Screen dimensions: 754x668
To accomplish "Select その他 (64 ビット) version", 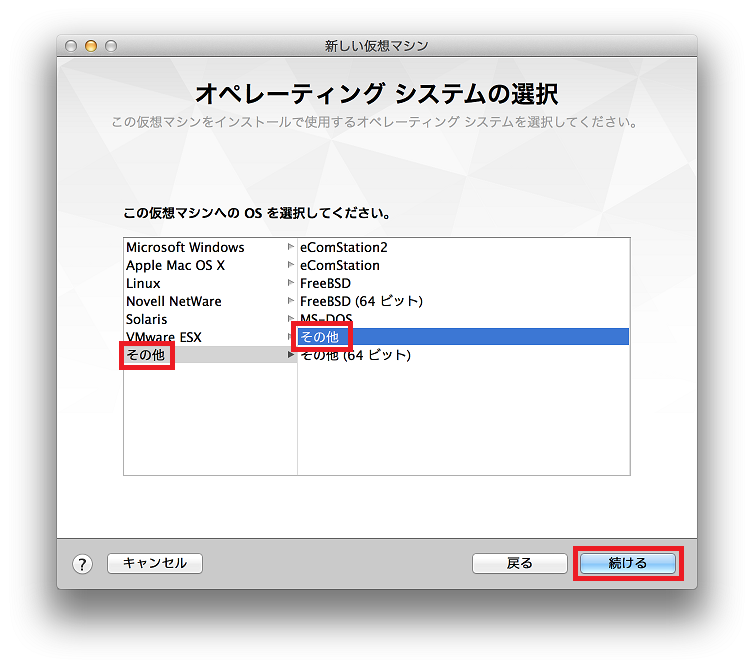I will pos(356,355).
